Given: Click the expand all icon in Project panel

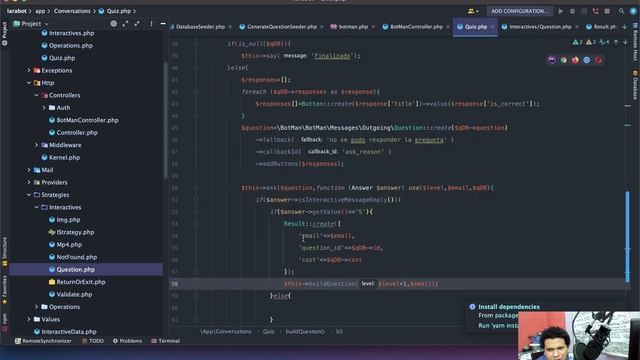Looking at the screenshot, I should pos(125,24).
